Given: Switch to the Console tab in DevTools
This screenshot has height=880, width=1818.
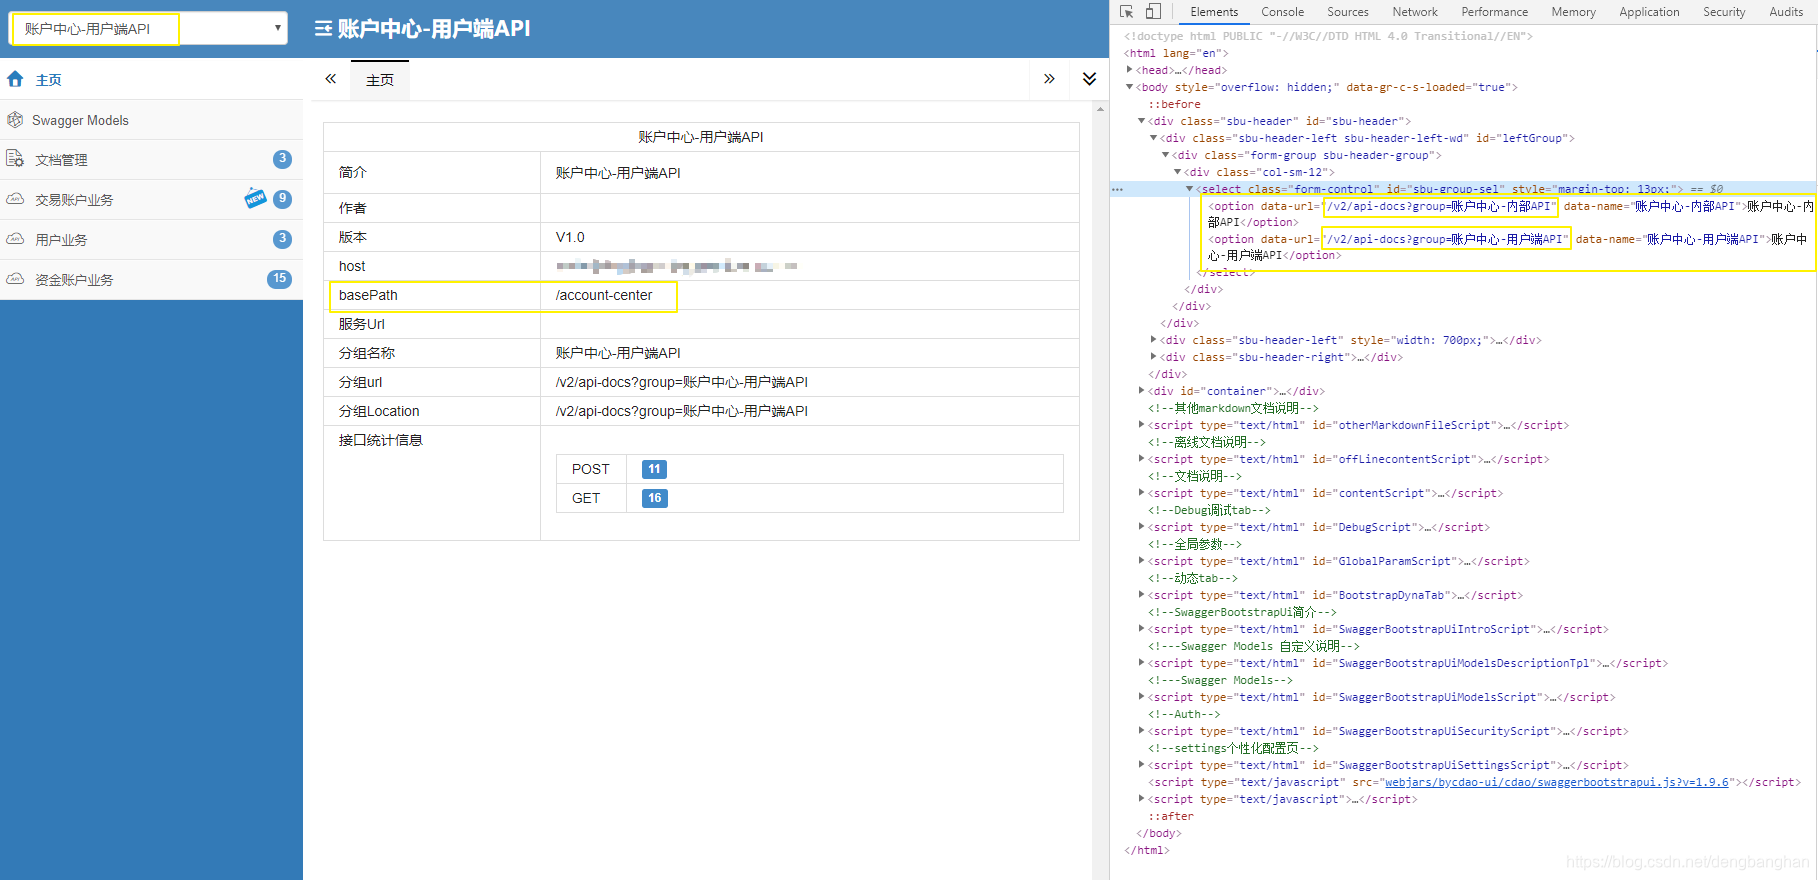Looking at the screenshot, I should pos(1282,12).
